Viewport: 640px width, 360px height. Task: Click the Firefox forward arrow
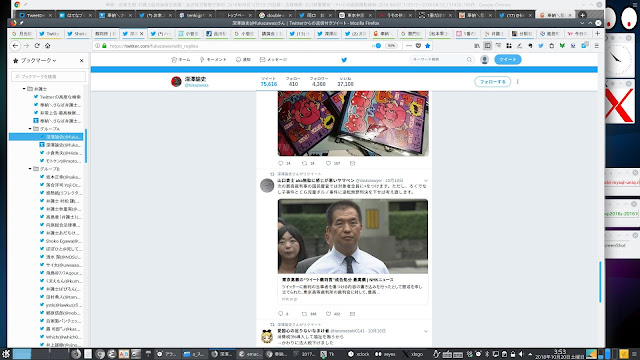pyautogui.click(x=27, y=46)
